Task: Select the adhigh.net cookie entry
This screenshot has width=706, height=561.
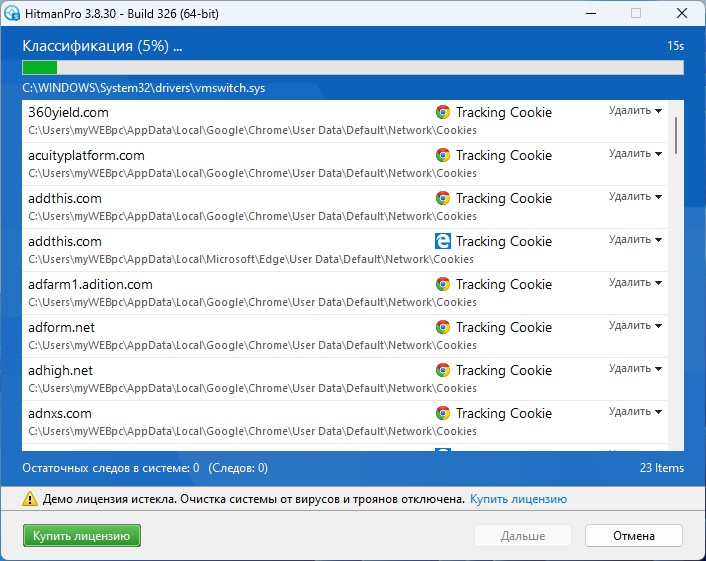Action: pyautogui.click(x=344, y=379)
